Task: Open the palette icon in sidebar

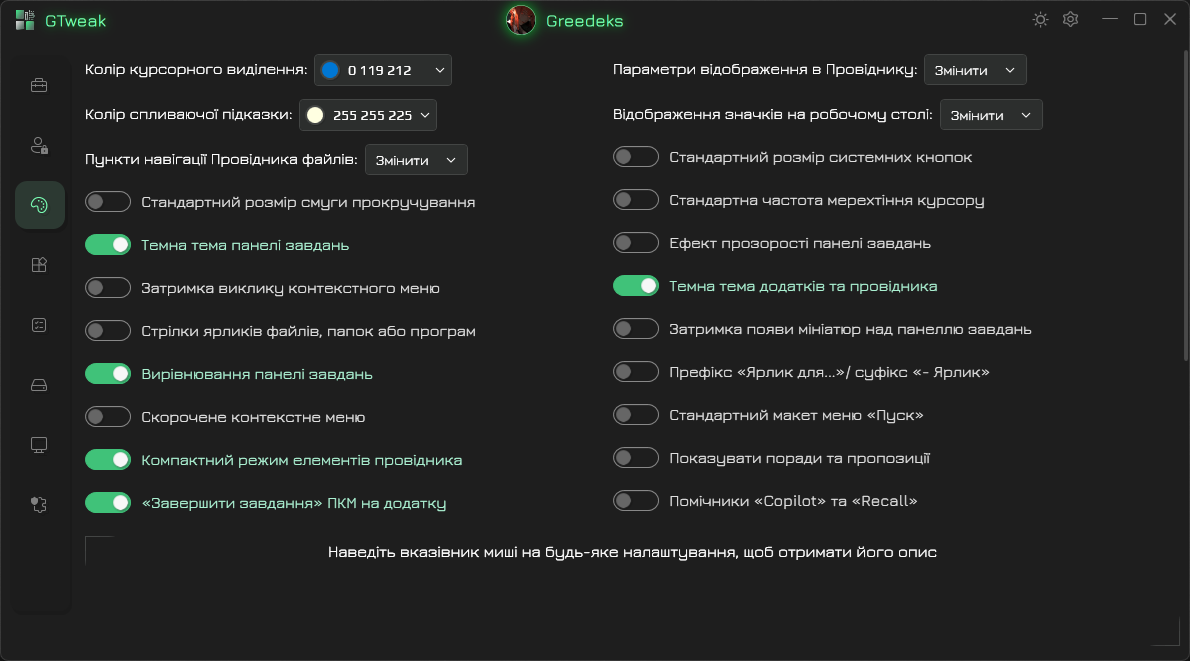Action: click(x=40, y=205)
